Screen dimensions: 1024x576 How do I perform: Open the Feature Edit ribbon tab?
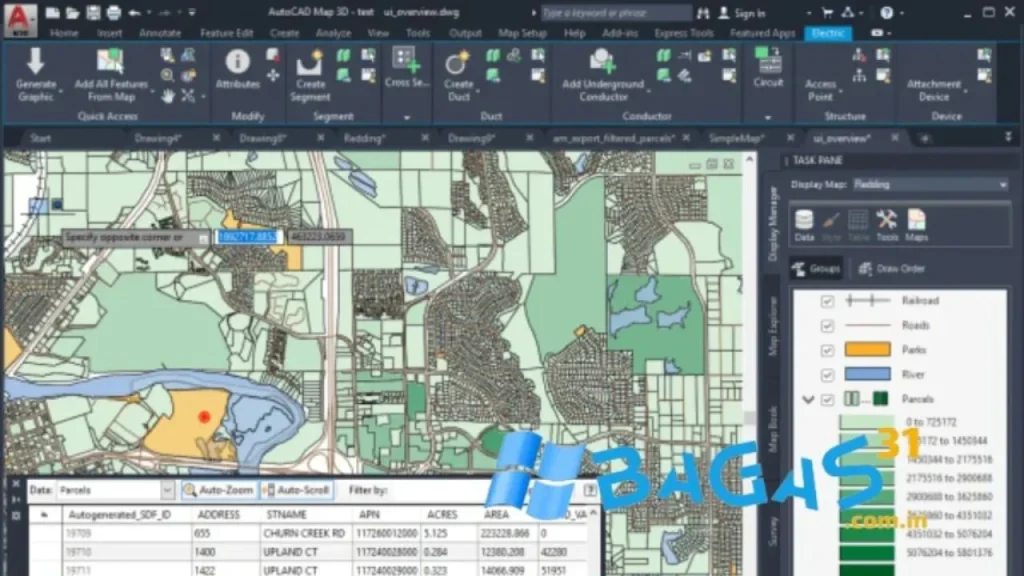click(x=227, y=33)
